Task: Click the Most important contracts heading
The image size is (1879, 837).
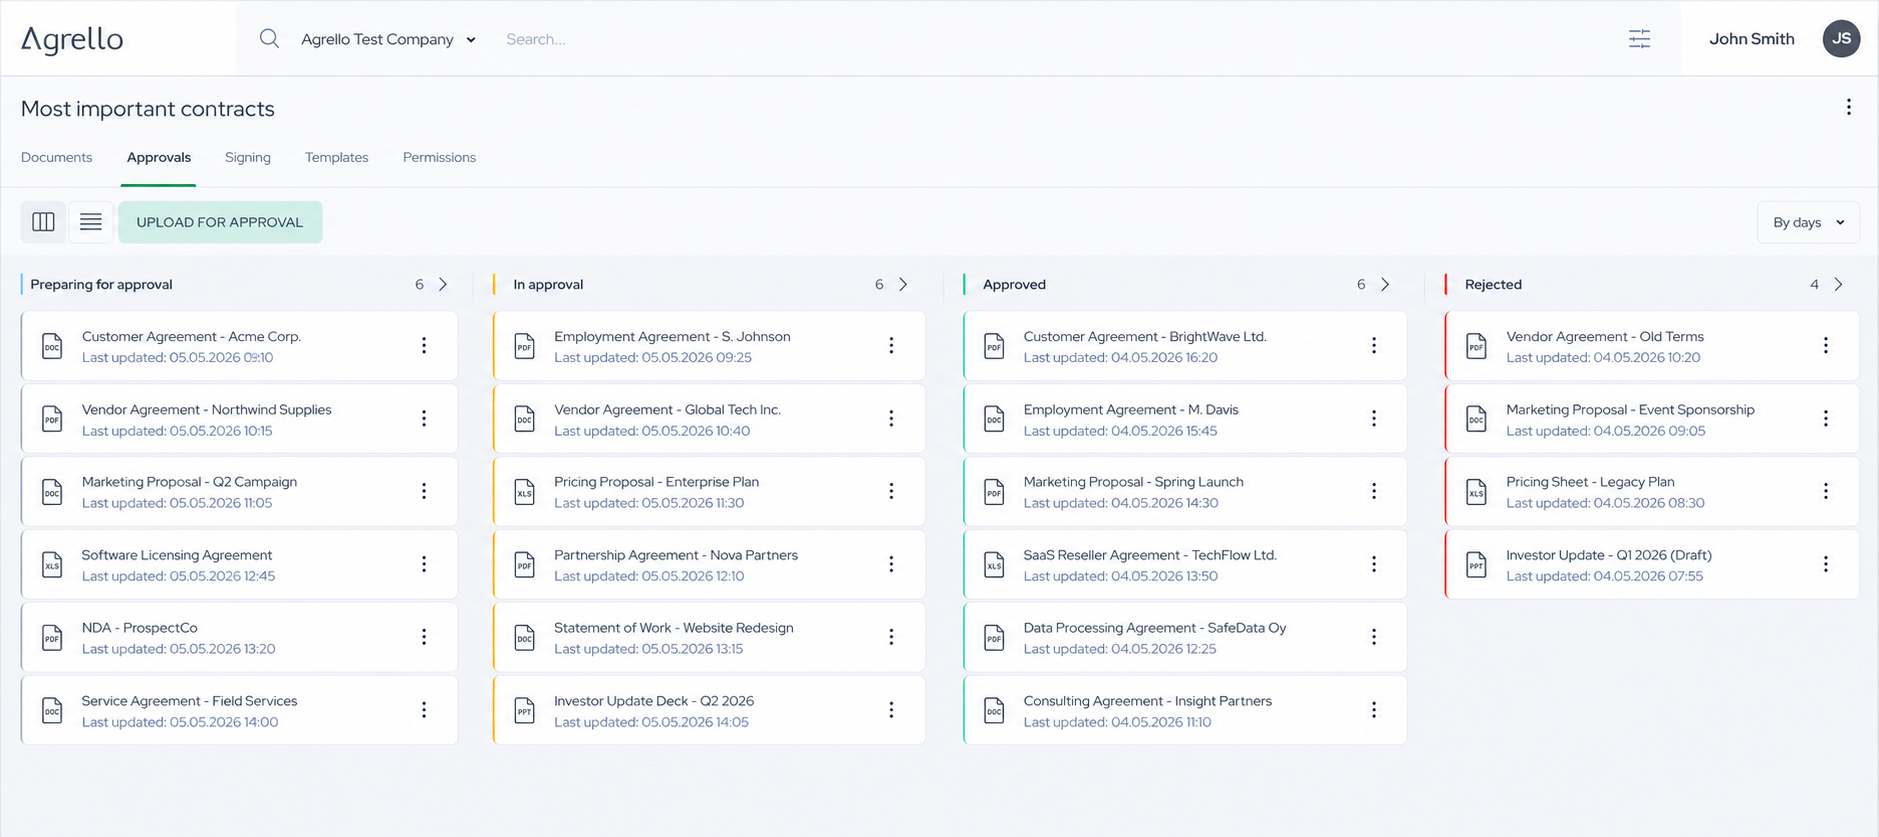Action: click(x=148, y=108)
